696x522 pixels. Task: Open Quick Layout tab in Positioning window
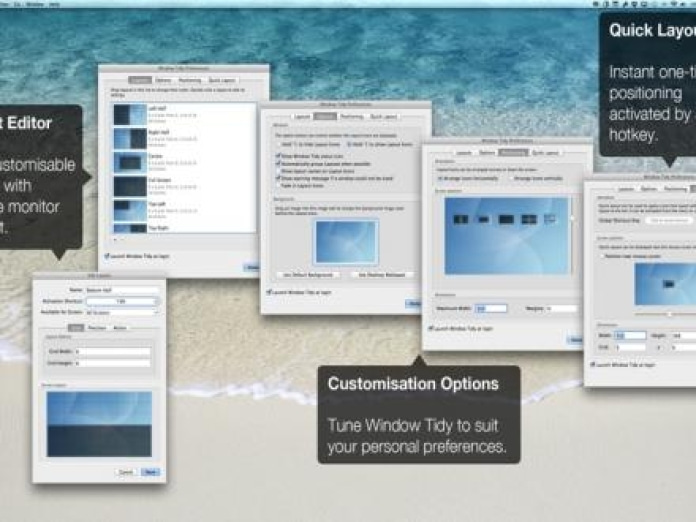[546, 153]
